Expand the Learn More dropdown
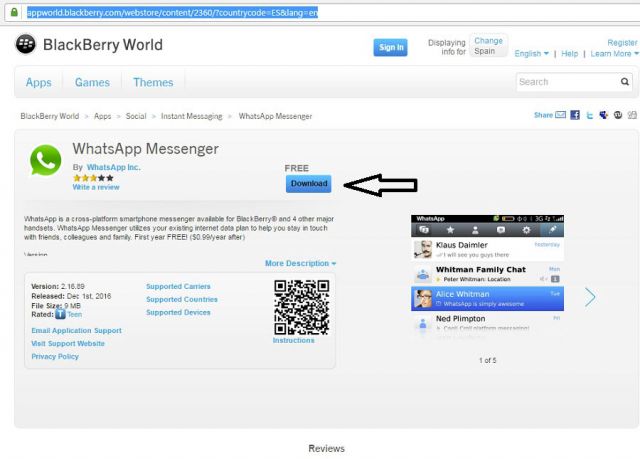Viewport: 640px width, 459px height. pos(614,53)
